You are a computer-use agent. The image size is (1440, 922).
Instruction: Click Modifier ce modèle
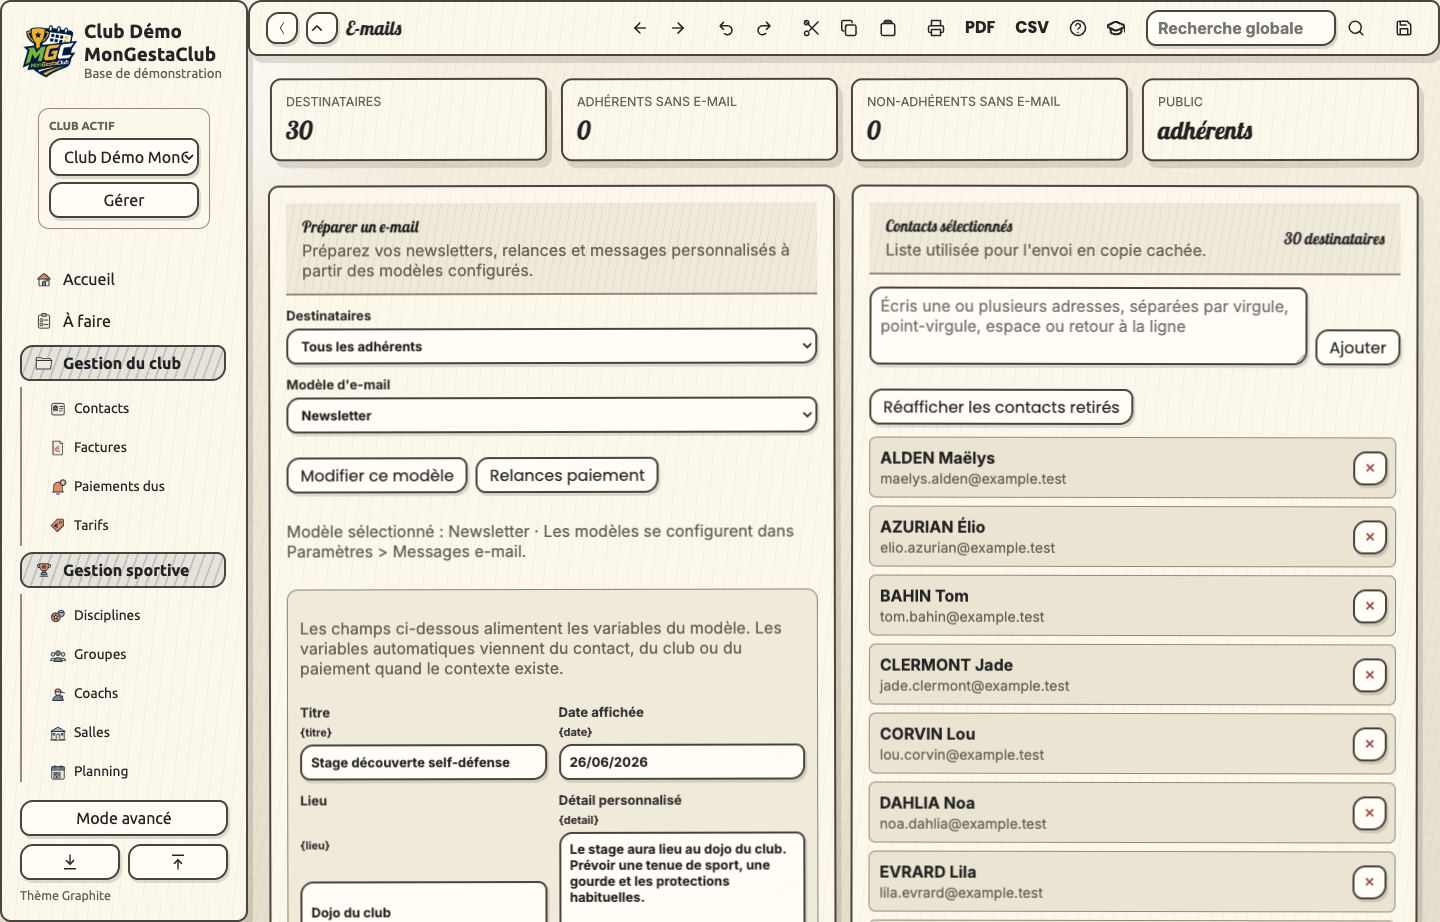click(377, 475)
